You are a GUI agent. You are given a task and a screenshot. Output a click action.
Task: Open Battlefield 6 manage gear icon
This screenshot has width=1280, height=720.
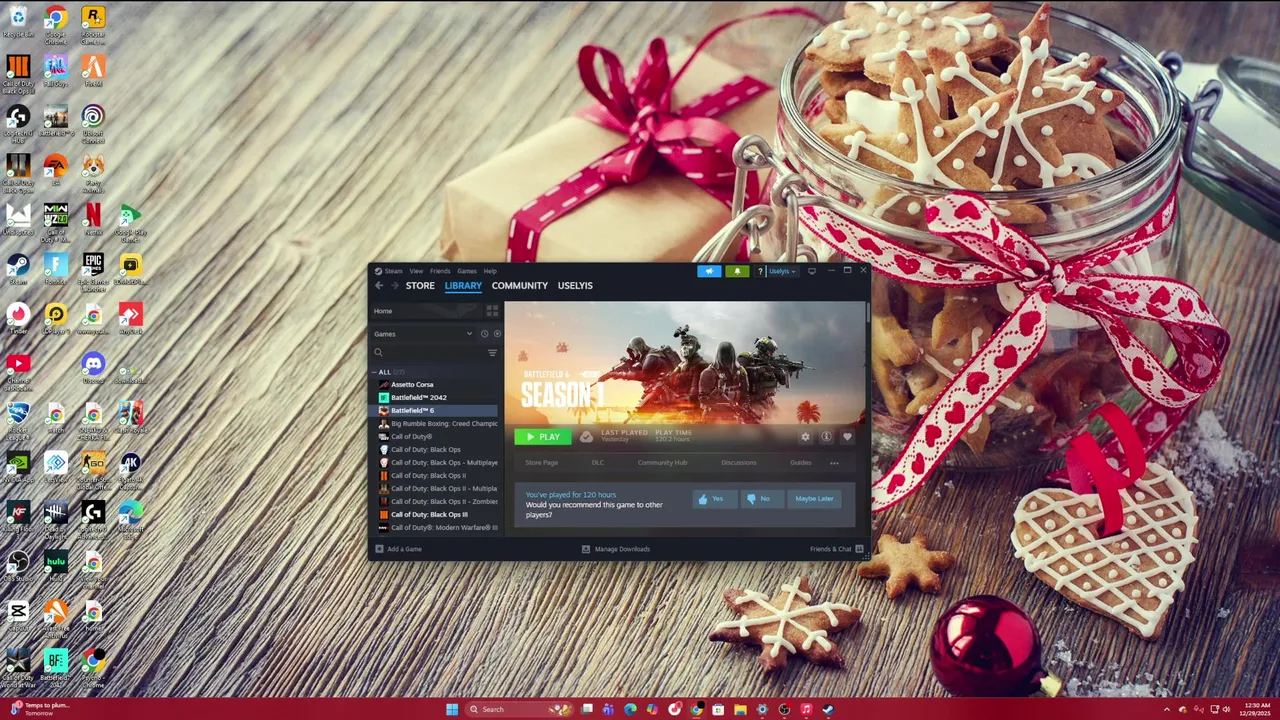[805, 437]
